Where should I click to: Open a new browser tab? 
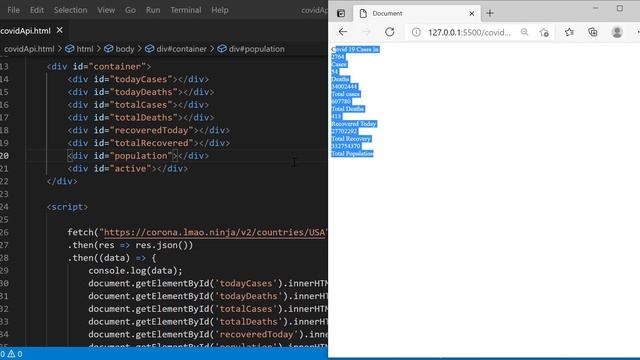pyautogui.click(x=490, y=13)
